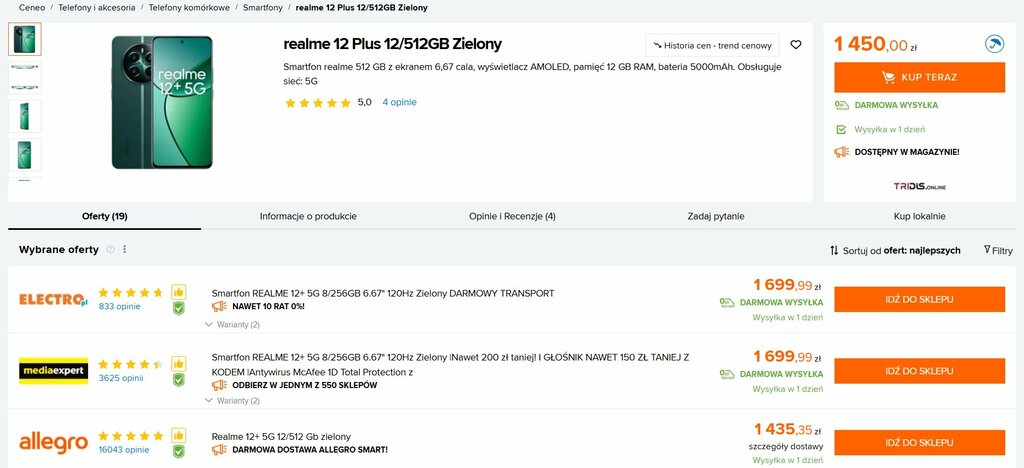1024x468 pixels.
Task: Click the mediaexpert shop logo
Action: [53, 371]
